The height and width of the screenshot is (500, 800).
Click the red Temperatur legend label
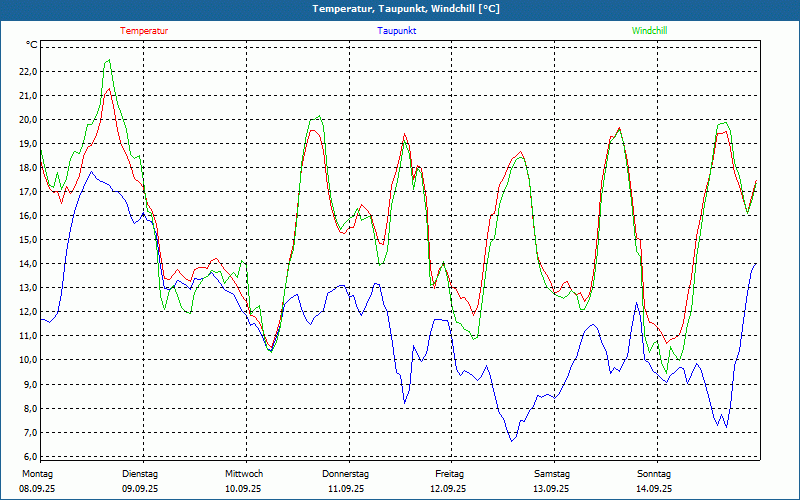click(144, 31)
